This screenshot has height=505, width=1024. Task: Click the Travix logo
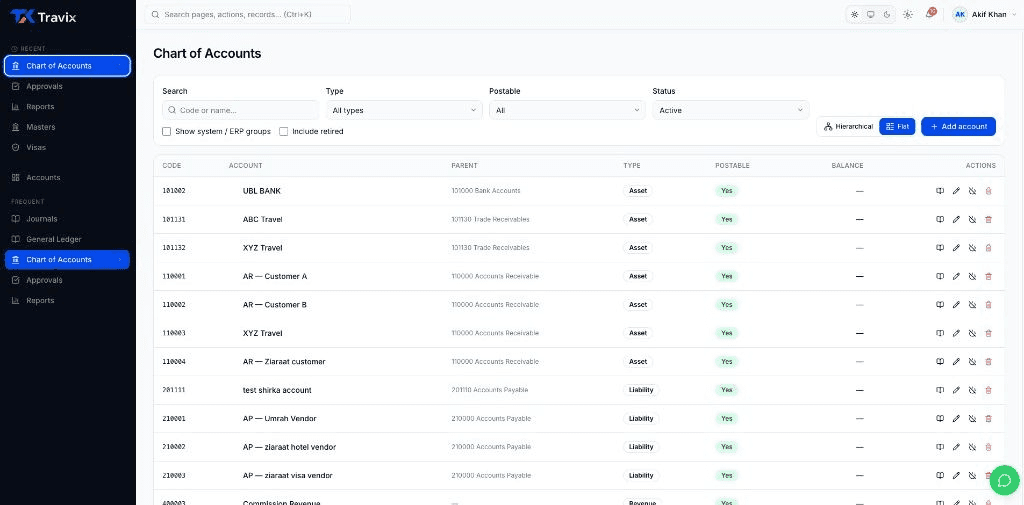[x=43, y=17]
